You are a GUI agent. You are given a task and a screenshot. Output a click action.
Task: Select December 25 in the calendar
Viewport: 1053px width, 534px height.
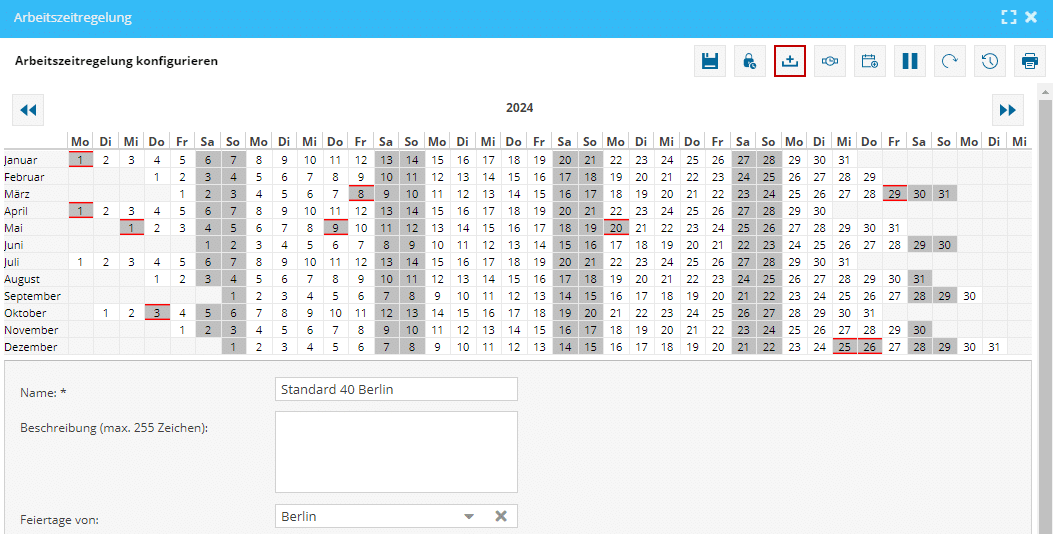844,347
